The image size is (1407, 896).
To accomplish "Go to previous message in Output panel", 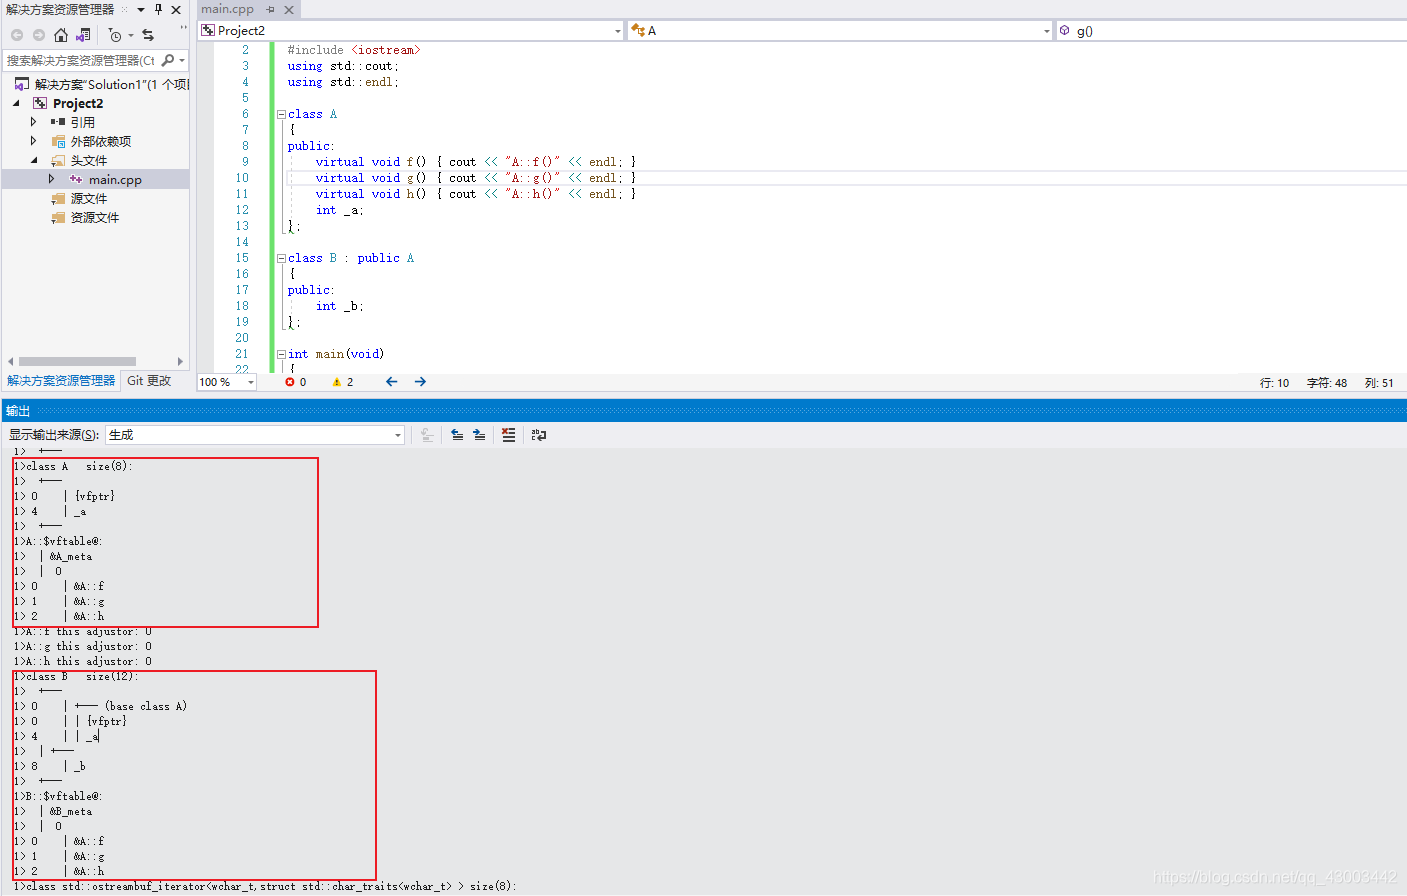I will coord(457,435).
